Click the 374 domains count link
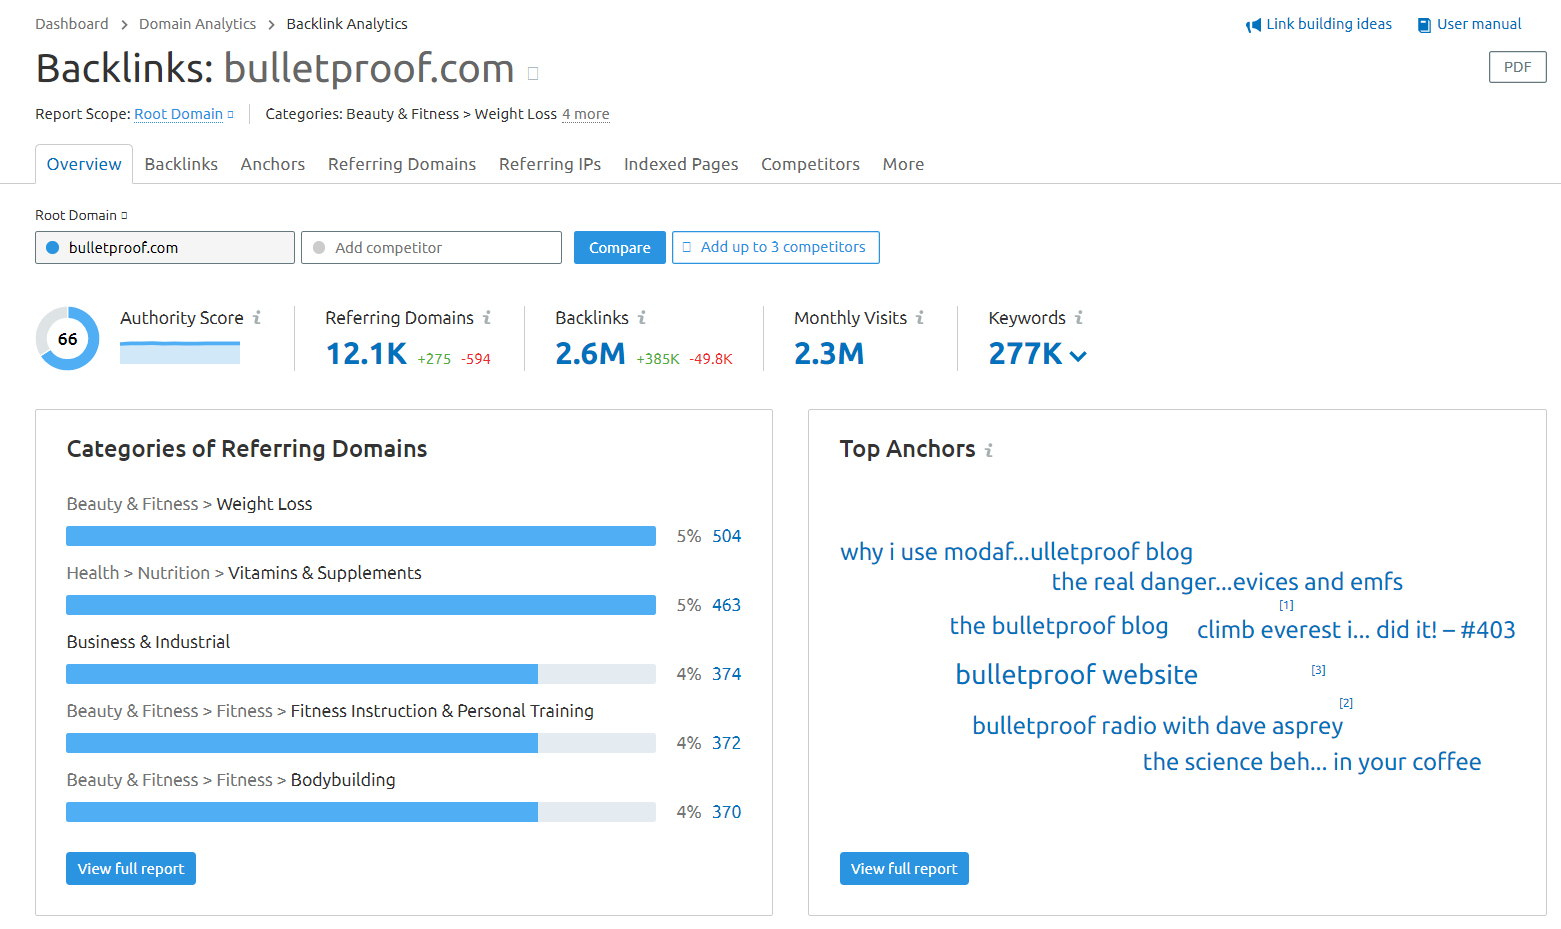This screenshot has width=1561, height=929. tap(726, 674)
